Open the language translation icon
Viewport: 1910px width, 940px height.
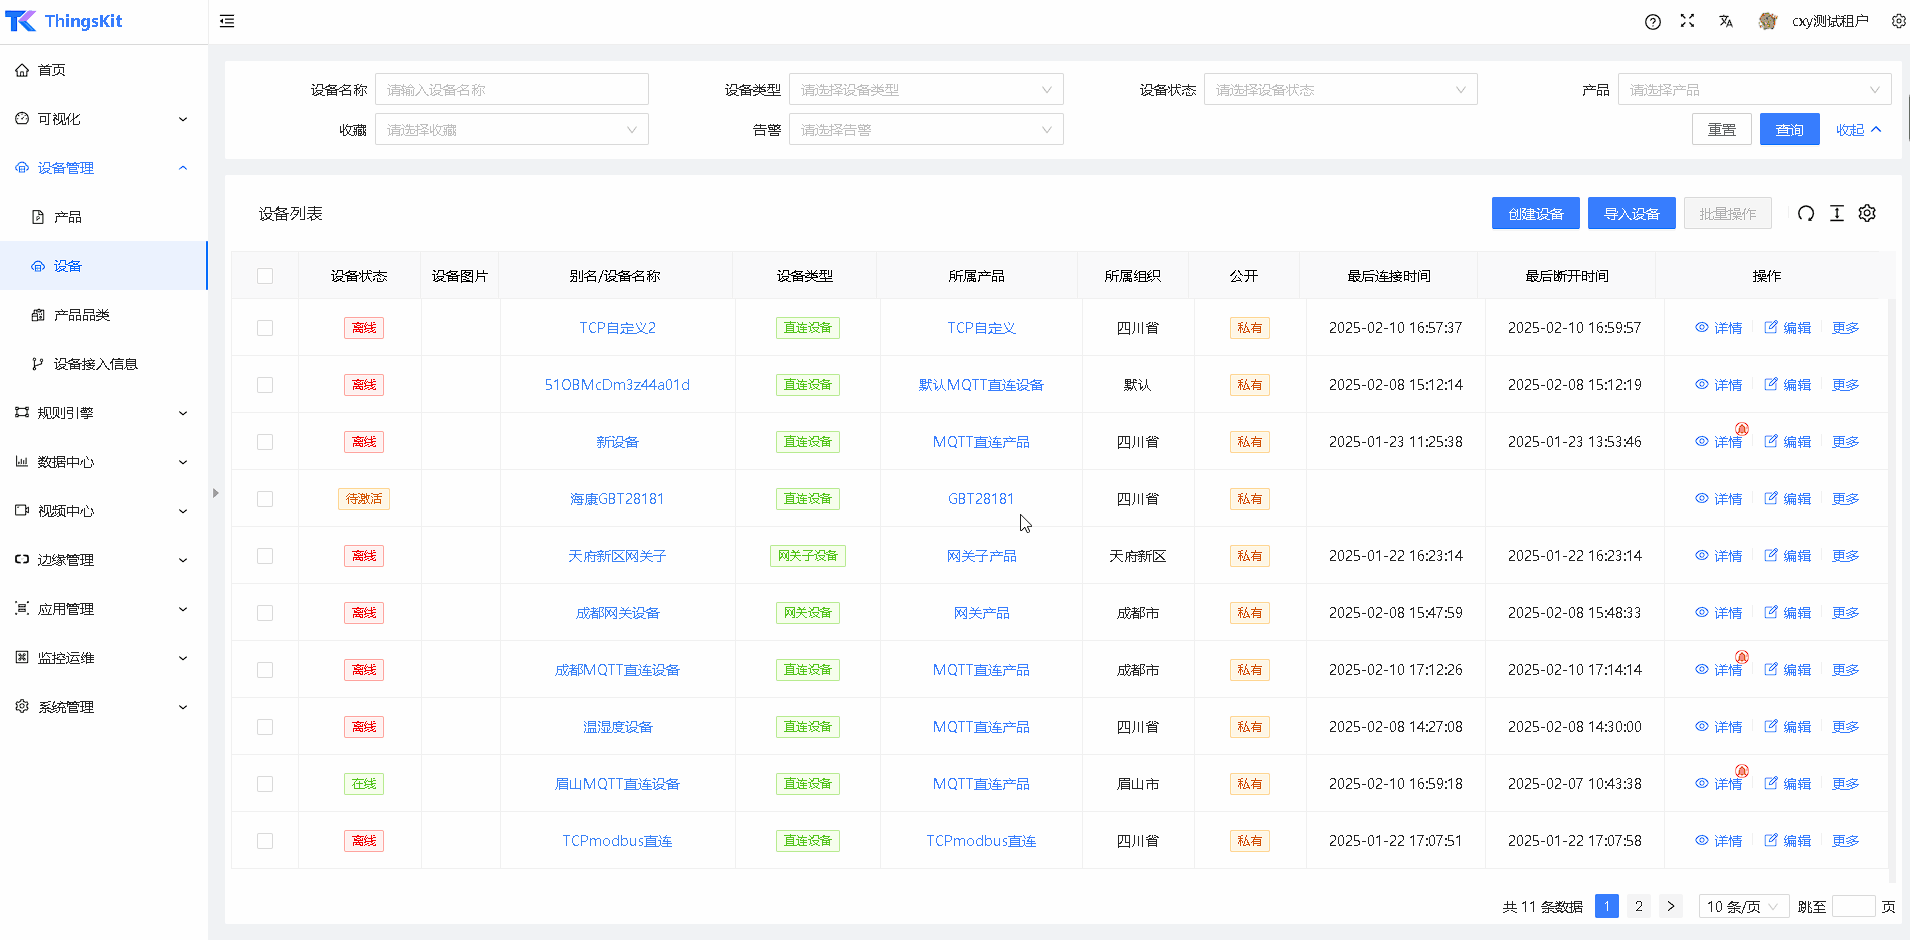pyautogui.click(x=1726, y=21)
